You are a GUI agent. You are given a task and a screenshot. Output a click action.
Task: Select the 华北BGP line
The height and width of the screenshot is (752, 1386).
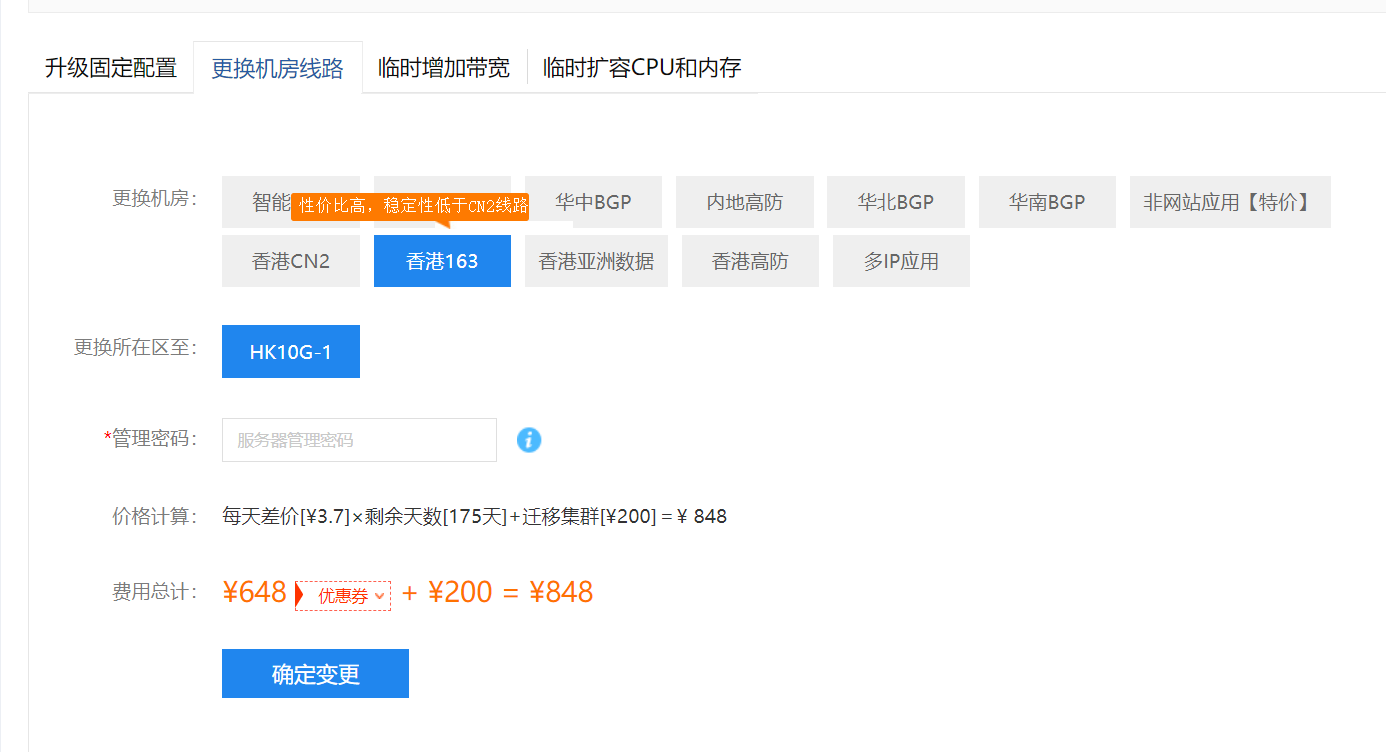pyautogui.click(x=895, y=201)
